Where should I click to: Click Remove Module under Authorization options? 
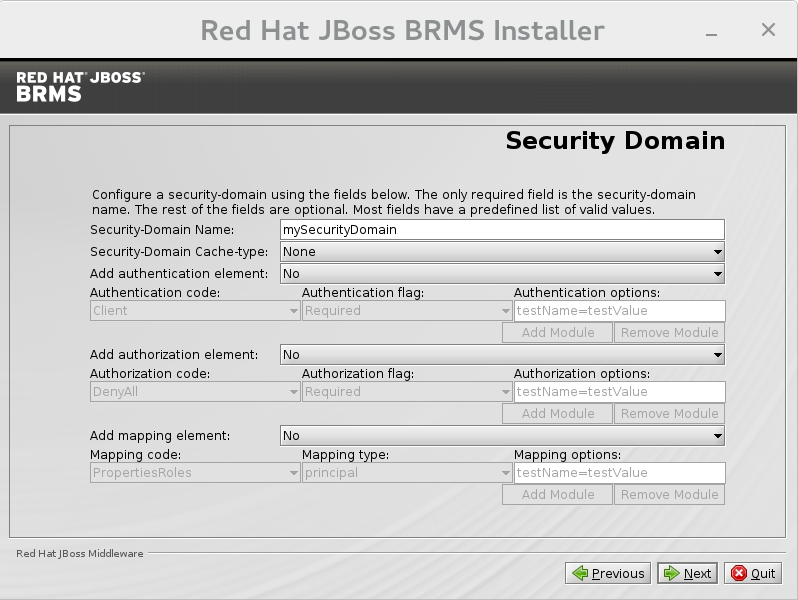tap(669, 413)
